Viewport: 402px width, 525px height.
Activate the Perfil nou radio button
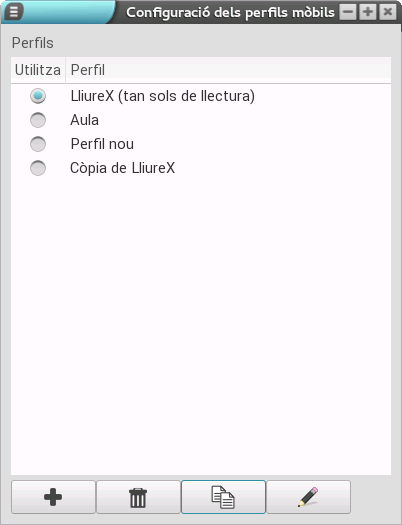[x=38, y=144]
